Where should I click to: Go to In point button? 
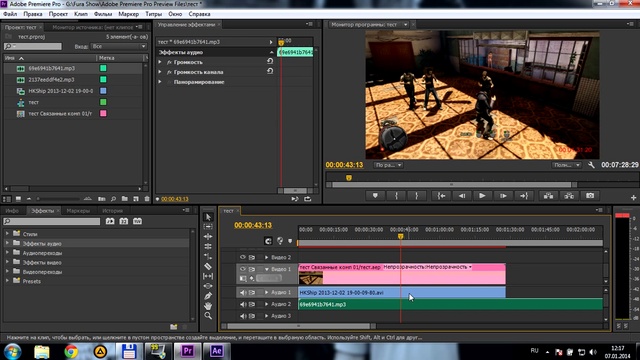441,196
